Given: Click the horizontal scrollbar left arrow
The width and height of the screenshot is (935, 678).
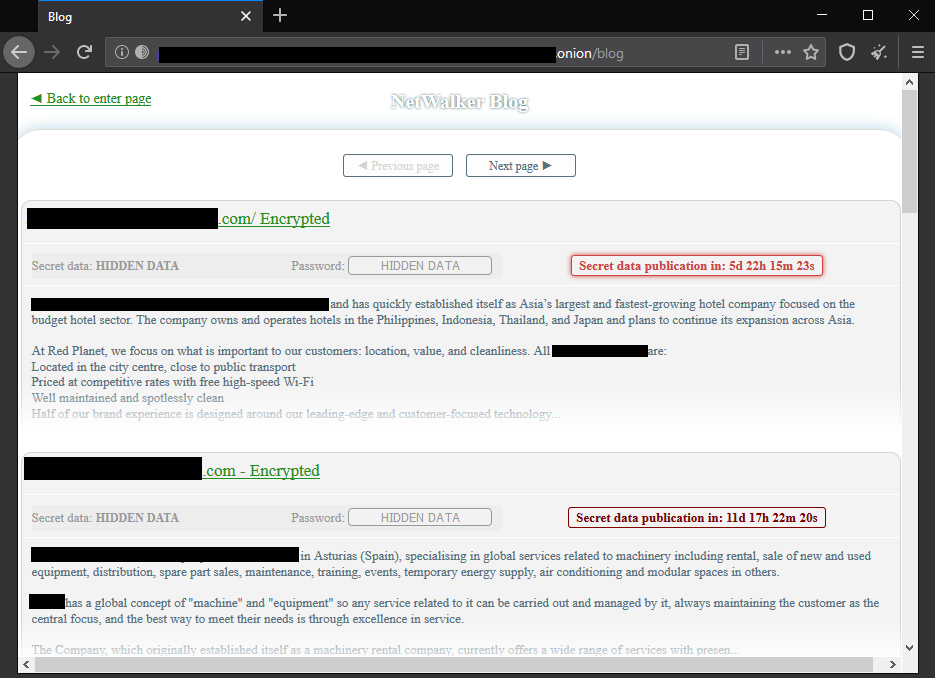Looking at the screenshot, I should point(26,664).
